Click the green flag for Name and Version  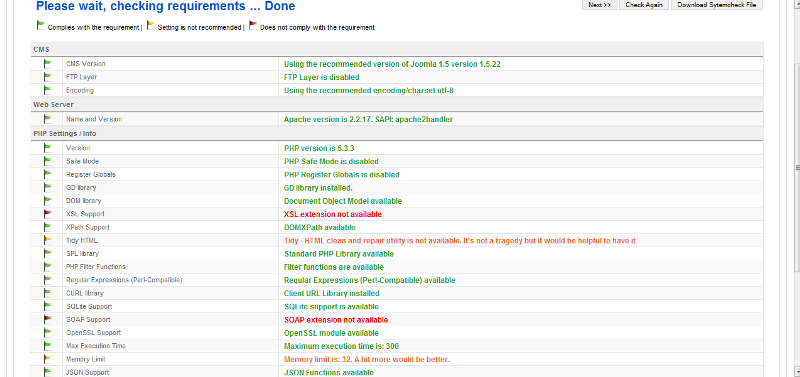(48, 119)
